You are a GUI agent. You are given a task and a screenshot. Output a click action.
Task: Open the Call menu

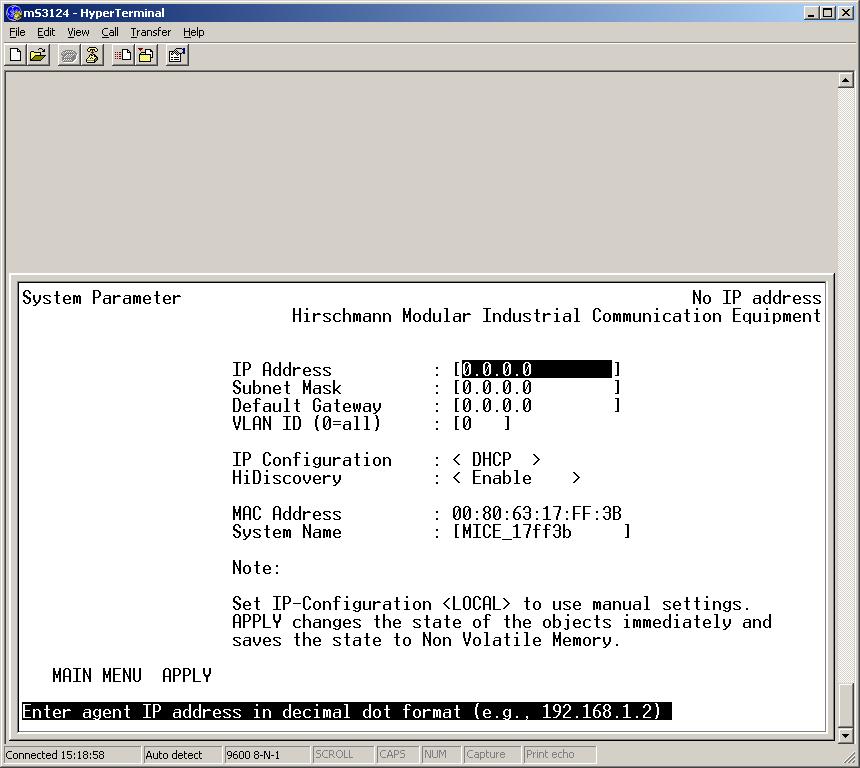coord(110,32)
